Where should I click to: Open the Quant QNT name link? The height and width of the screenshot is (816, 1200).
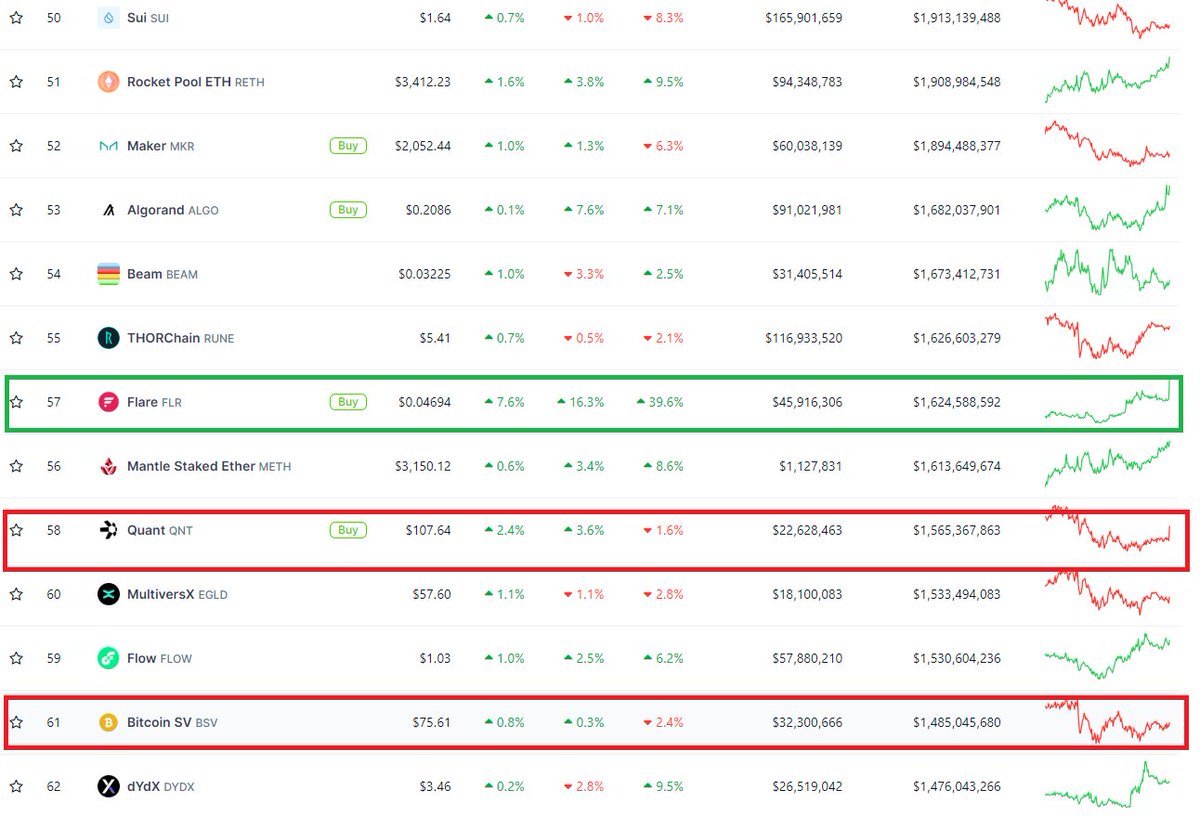point(160,530)
